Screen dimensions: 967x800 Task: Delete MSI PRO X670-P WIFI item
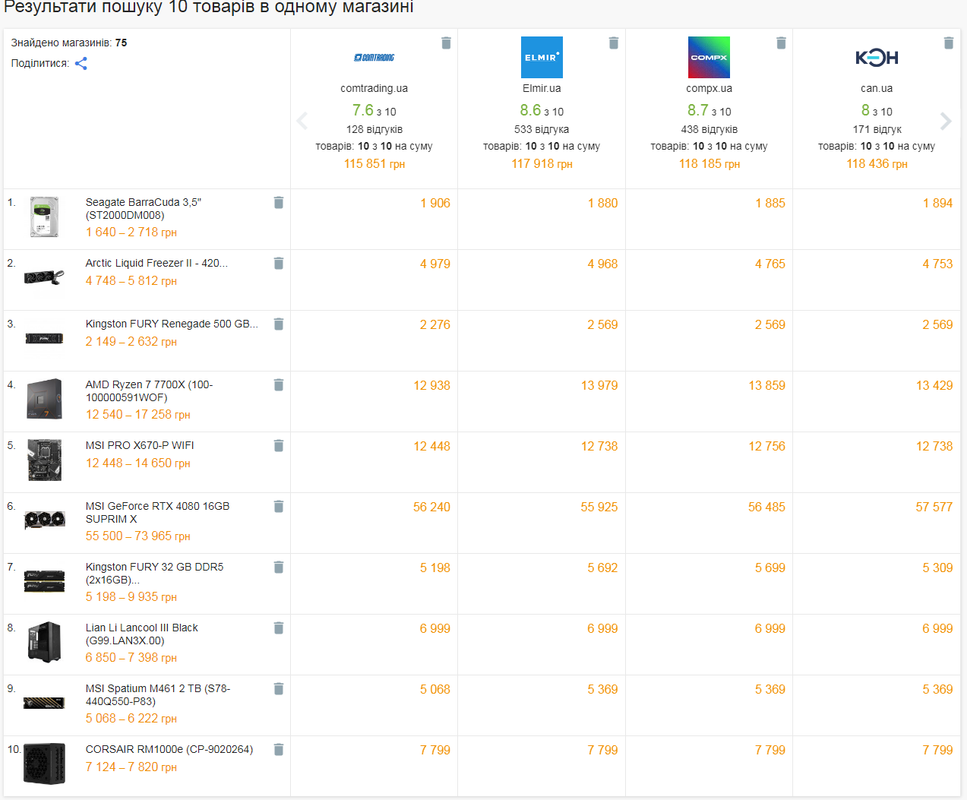click(x=279, y=445)
